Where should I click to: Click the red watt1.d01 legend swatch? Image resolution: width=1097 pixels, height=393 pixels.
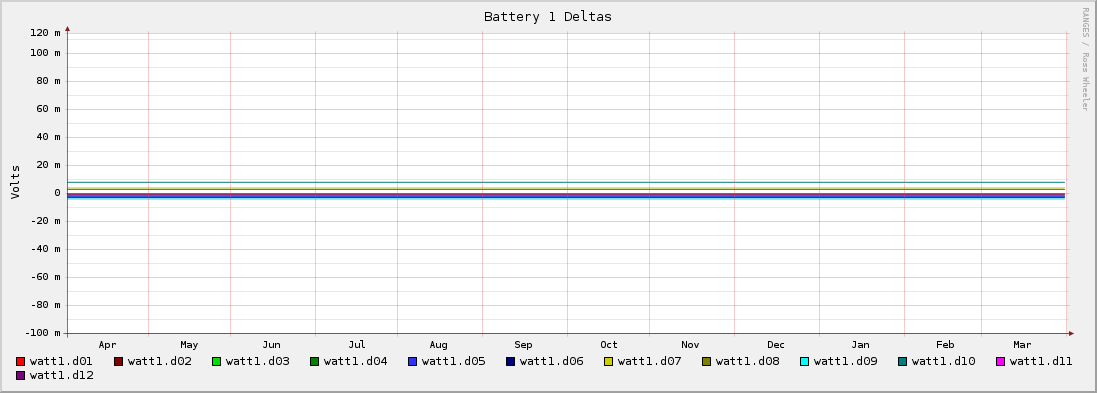pyautogui.click(x=20, y=362)
